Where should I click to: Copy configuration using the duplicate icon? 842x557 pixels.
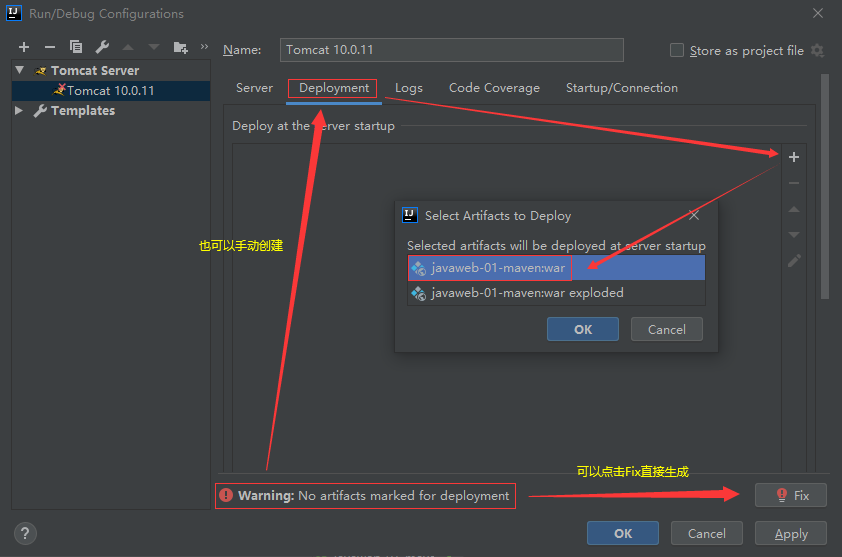(x=76, y=47)
